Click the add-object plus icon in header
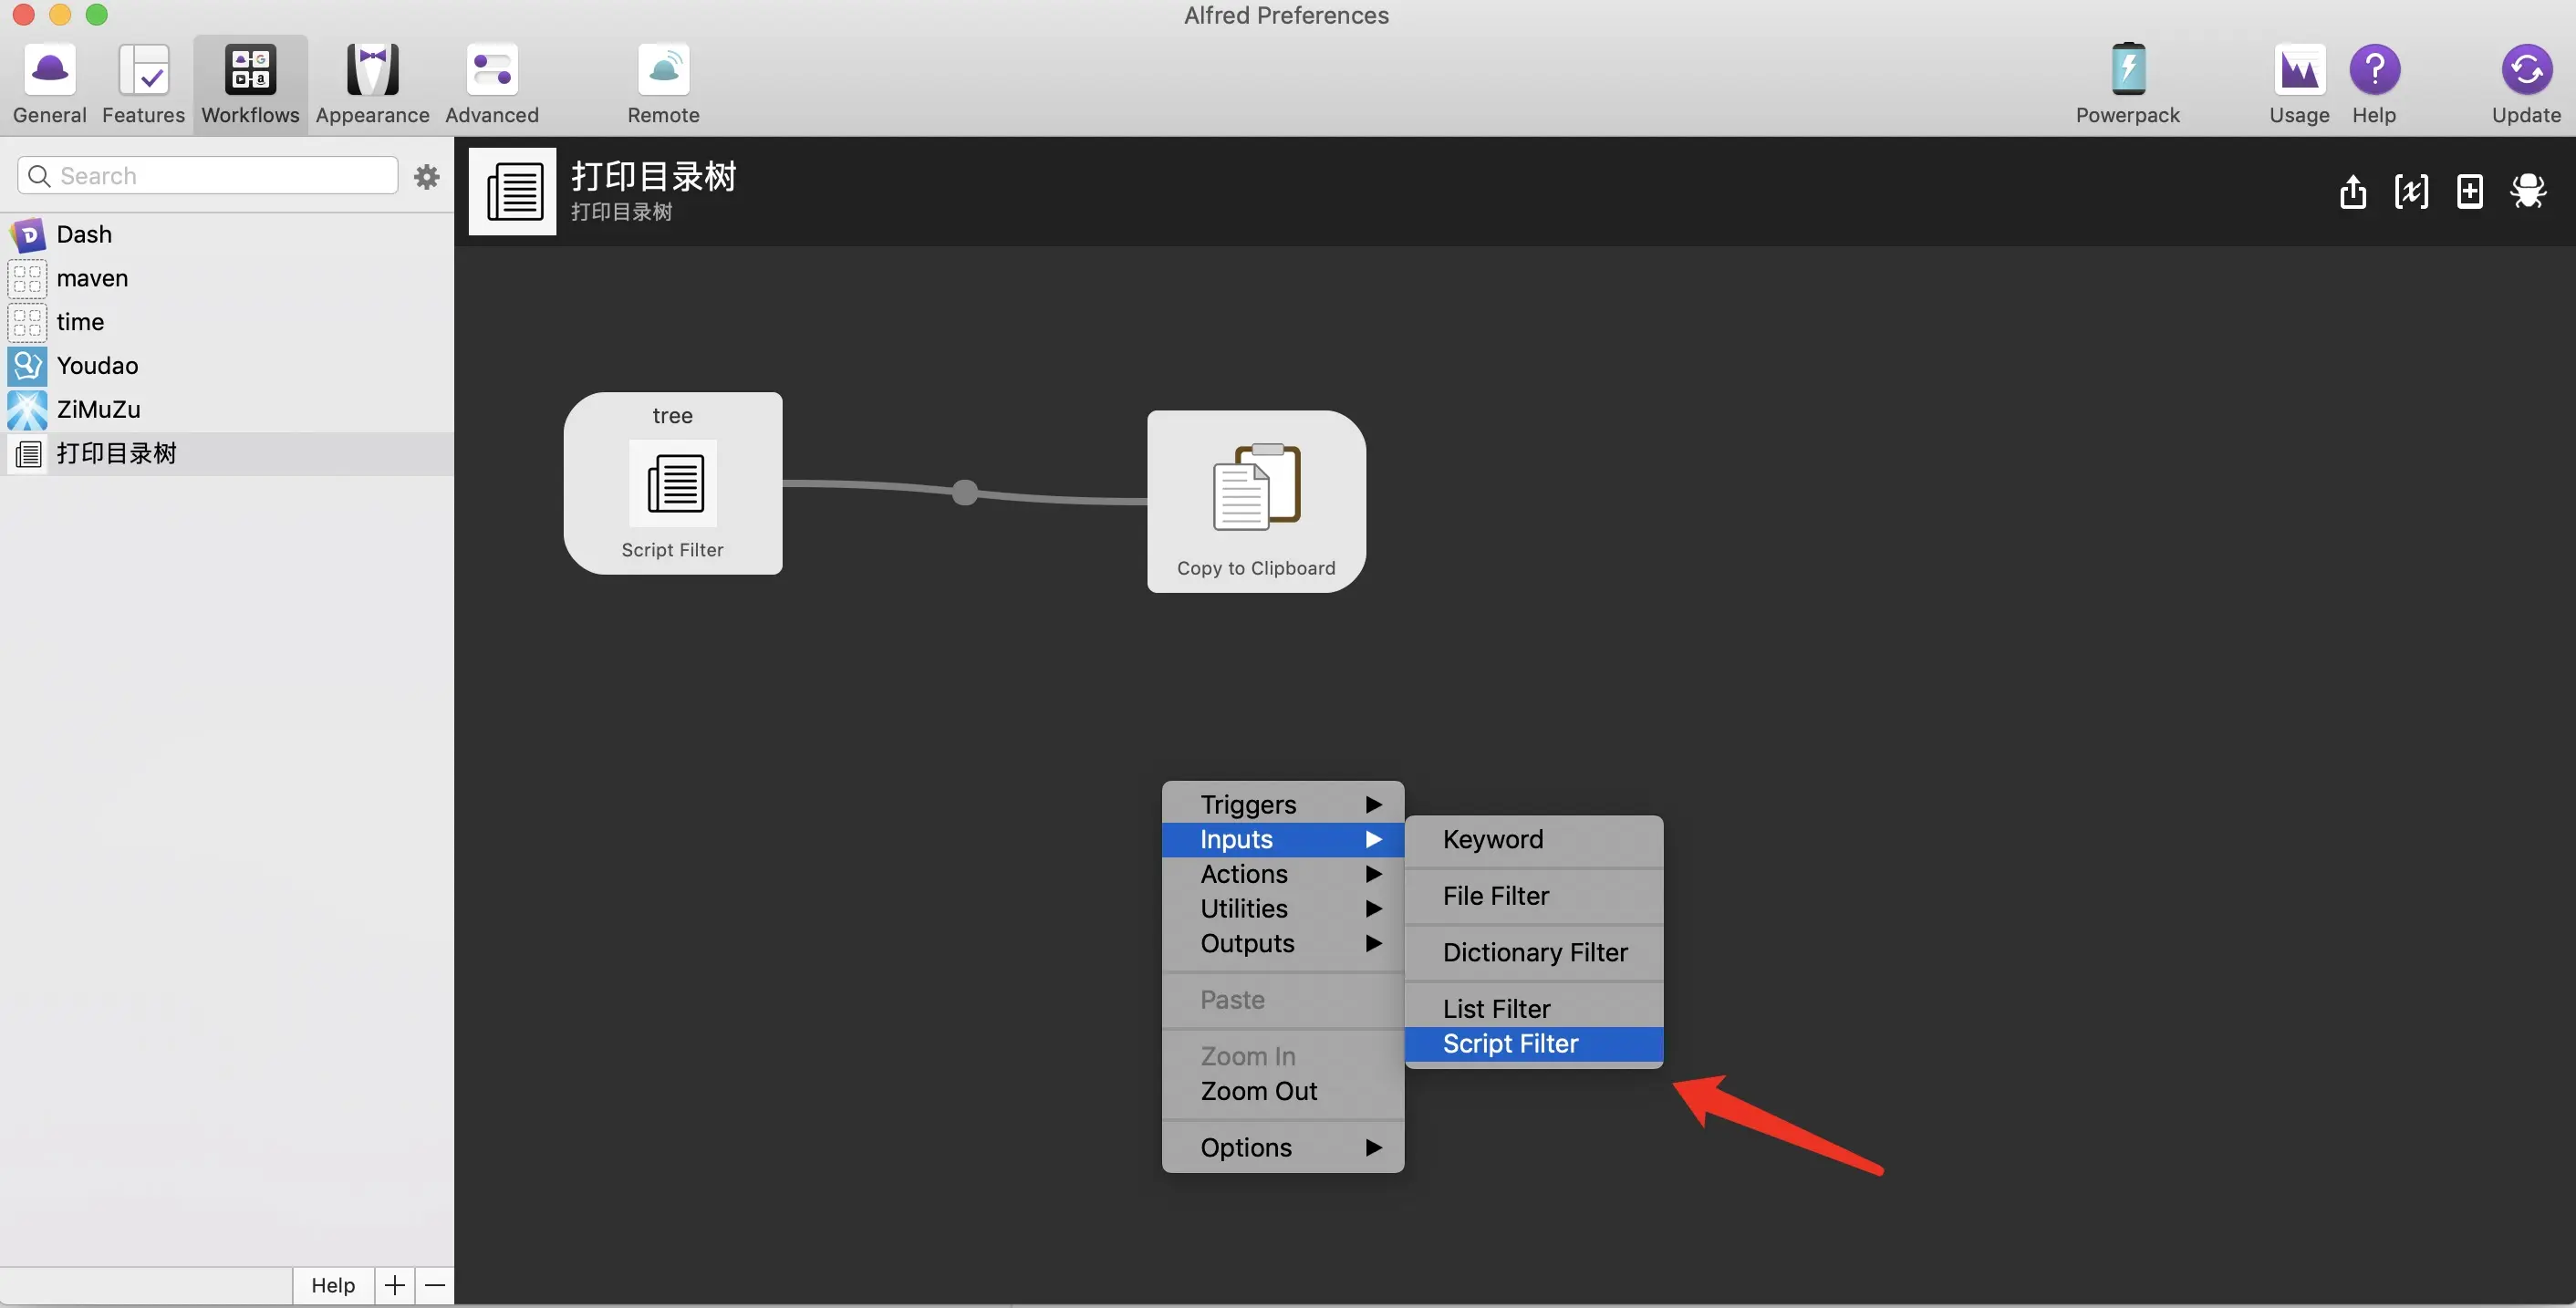 coord(2469,191)
